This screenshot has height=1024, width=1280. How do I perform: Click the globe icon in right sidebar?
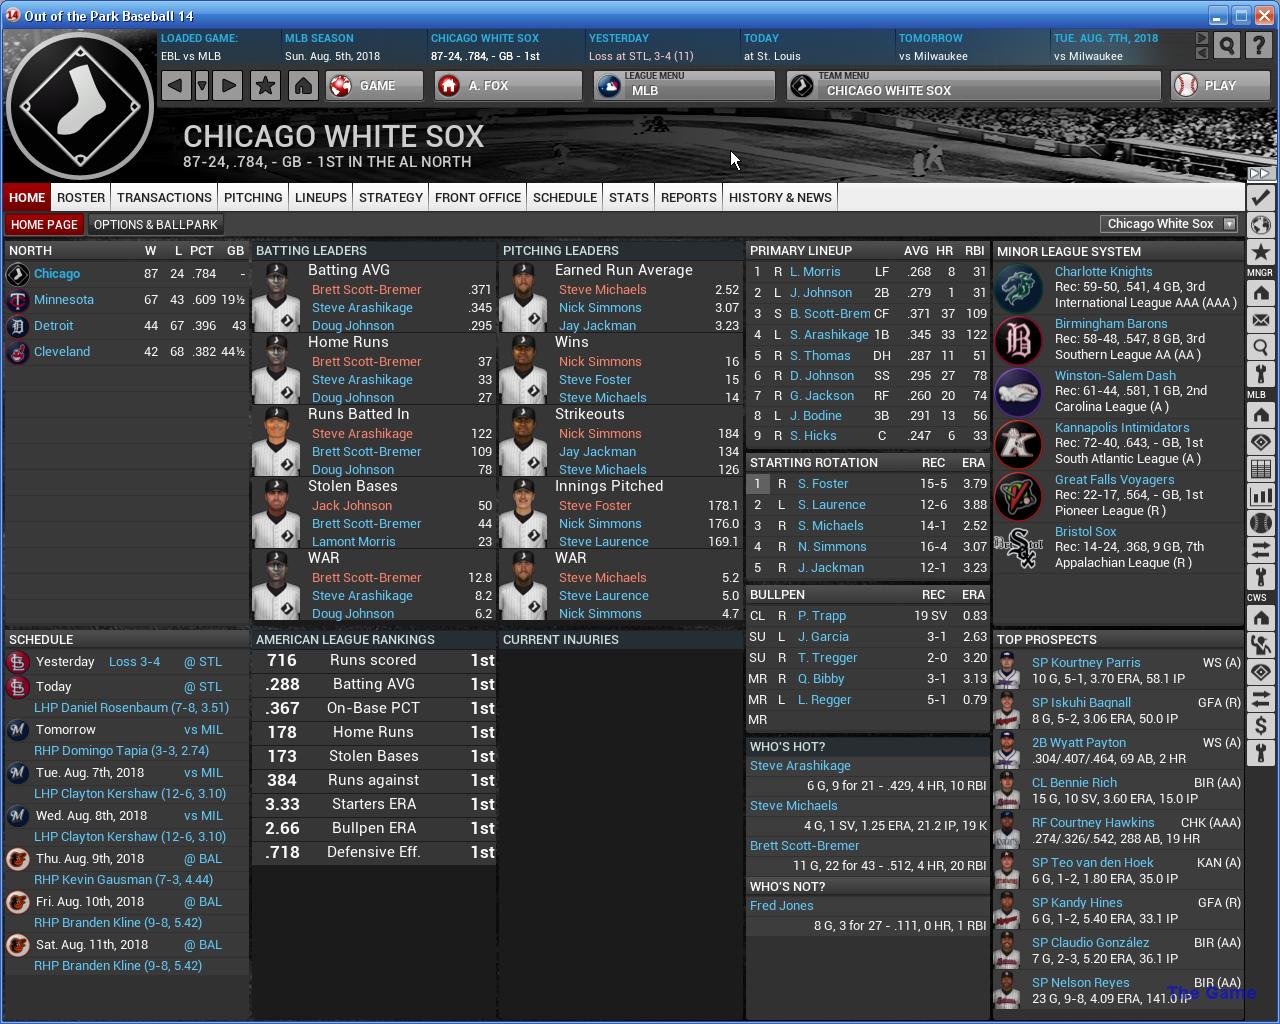tap(1260, 224)
